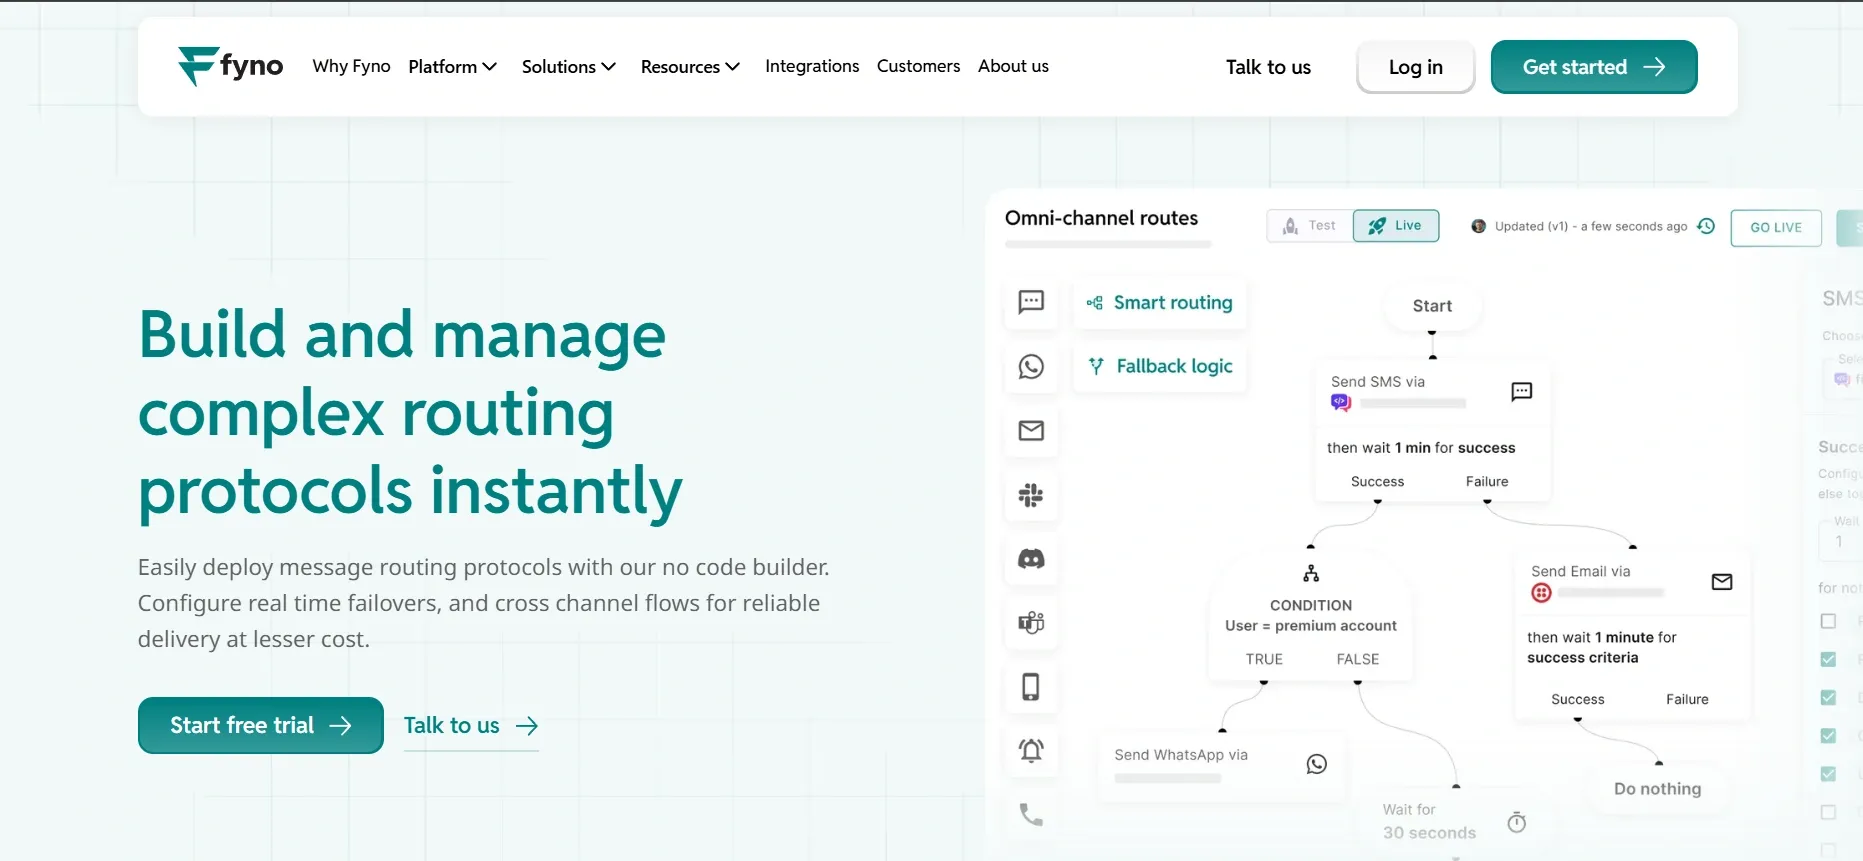Expand the Platform dropdown menu
This screenshot has width=1863, height=861.
click(x=452, y=67)
